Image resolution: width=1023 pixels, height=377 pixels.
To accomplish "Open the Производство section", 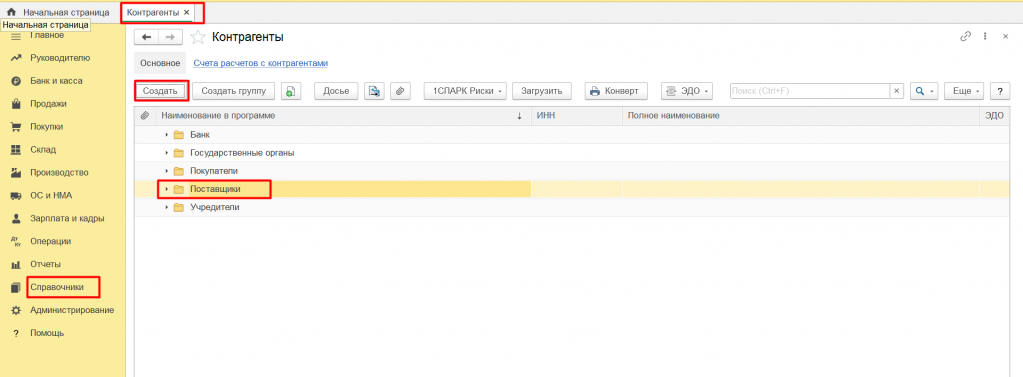I will 59,173.
